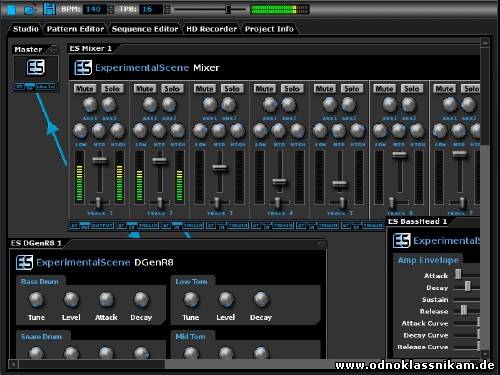500x375 pixels.
Task: Mute mixer track 5
Action: pyautogui.click(x=324, y=89)
